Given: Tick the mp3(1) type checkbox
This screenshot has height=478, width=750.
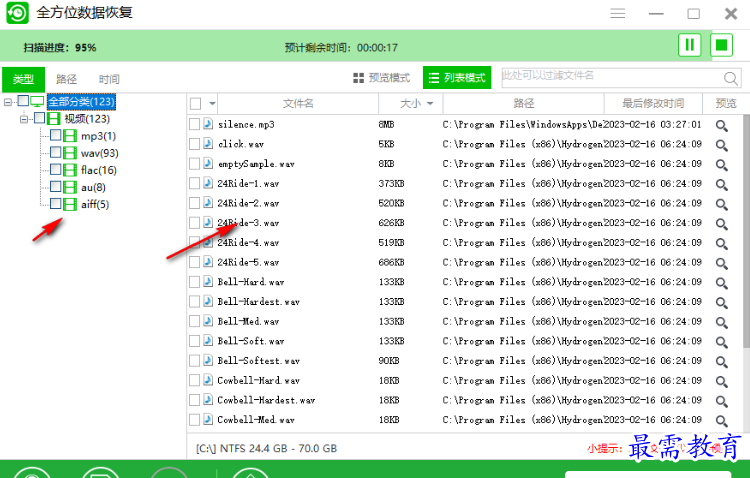Looking at the screenshot, I should pyautogui.click(x=55, y=135).
